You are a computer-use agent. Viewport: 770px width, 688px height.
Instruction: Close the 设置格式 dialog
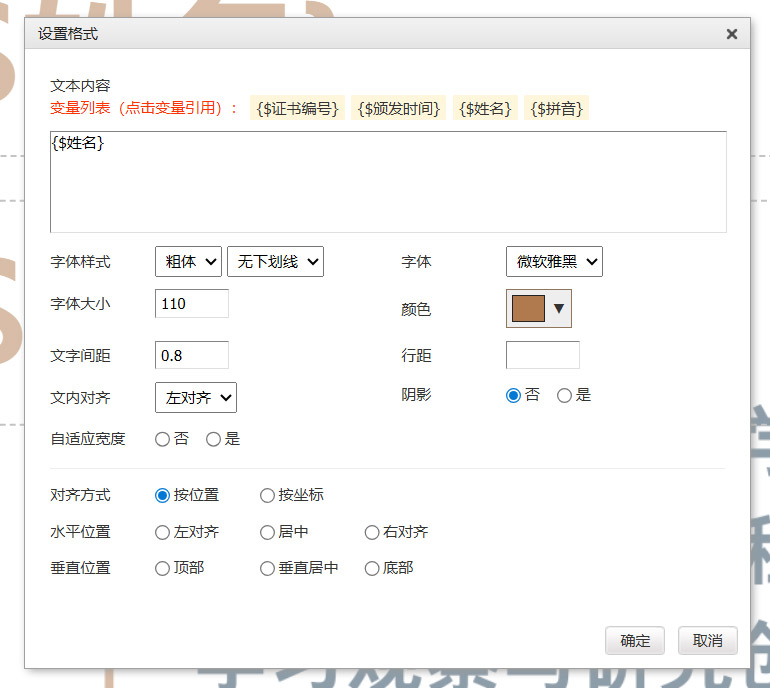[x=732, y=34]
